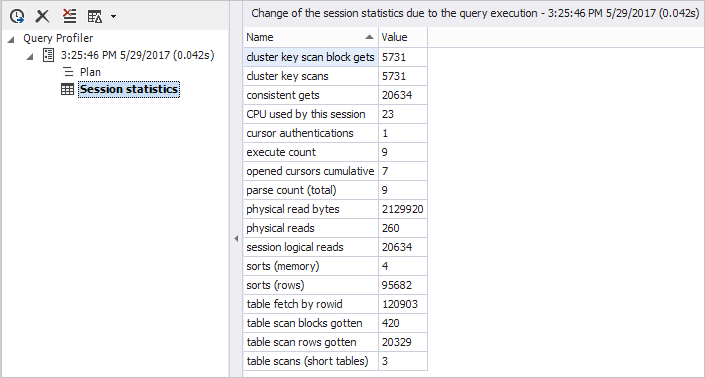Click the Plan list icon
Viewport: 705px width, 378px height.
click(x=67, y=72)
